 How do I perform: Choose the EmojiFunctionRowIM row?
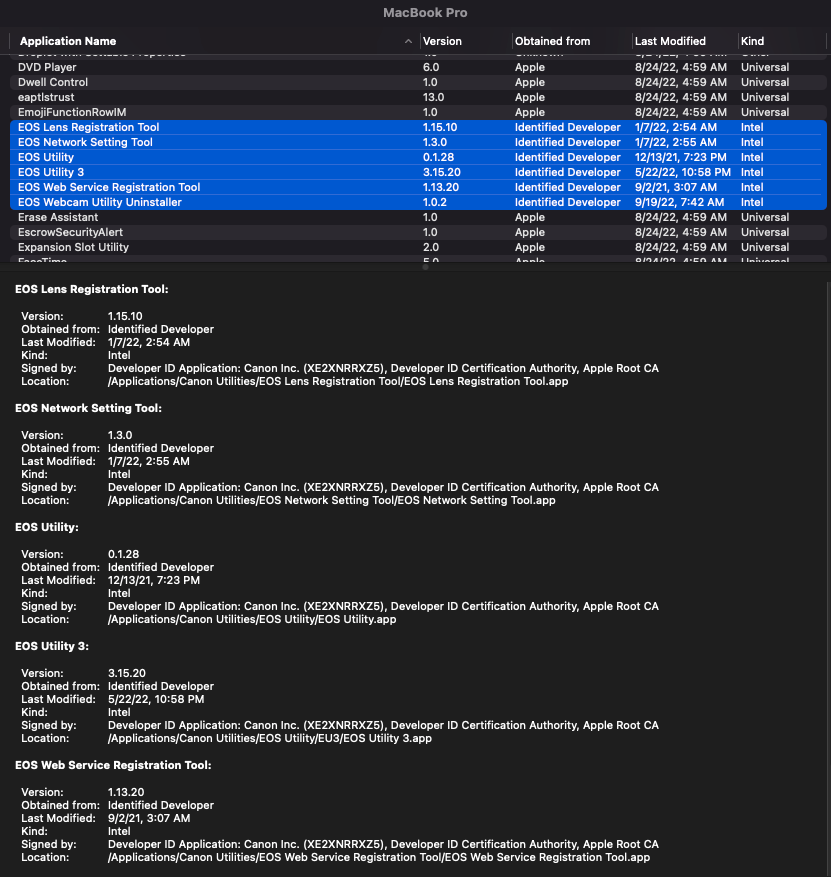pyautogui.click(x=73, y=112)
